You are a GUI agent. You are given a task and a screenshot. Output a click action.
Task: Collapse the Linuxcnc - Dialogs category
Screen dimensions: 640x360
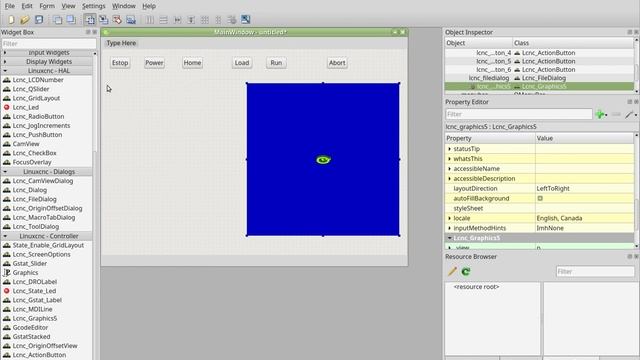tap(5, 172)
